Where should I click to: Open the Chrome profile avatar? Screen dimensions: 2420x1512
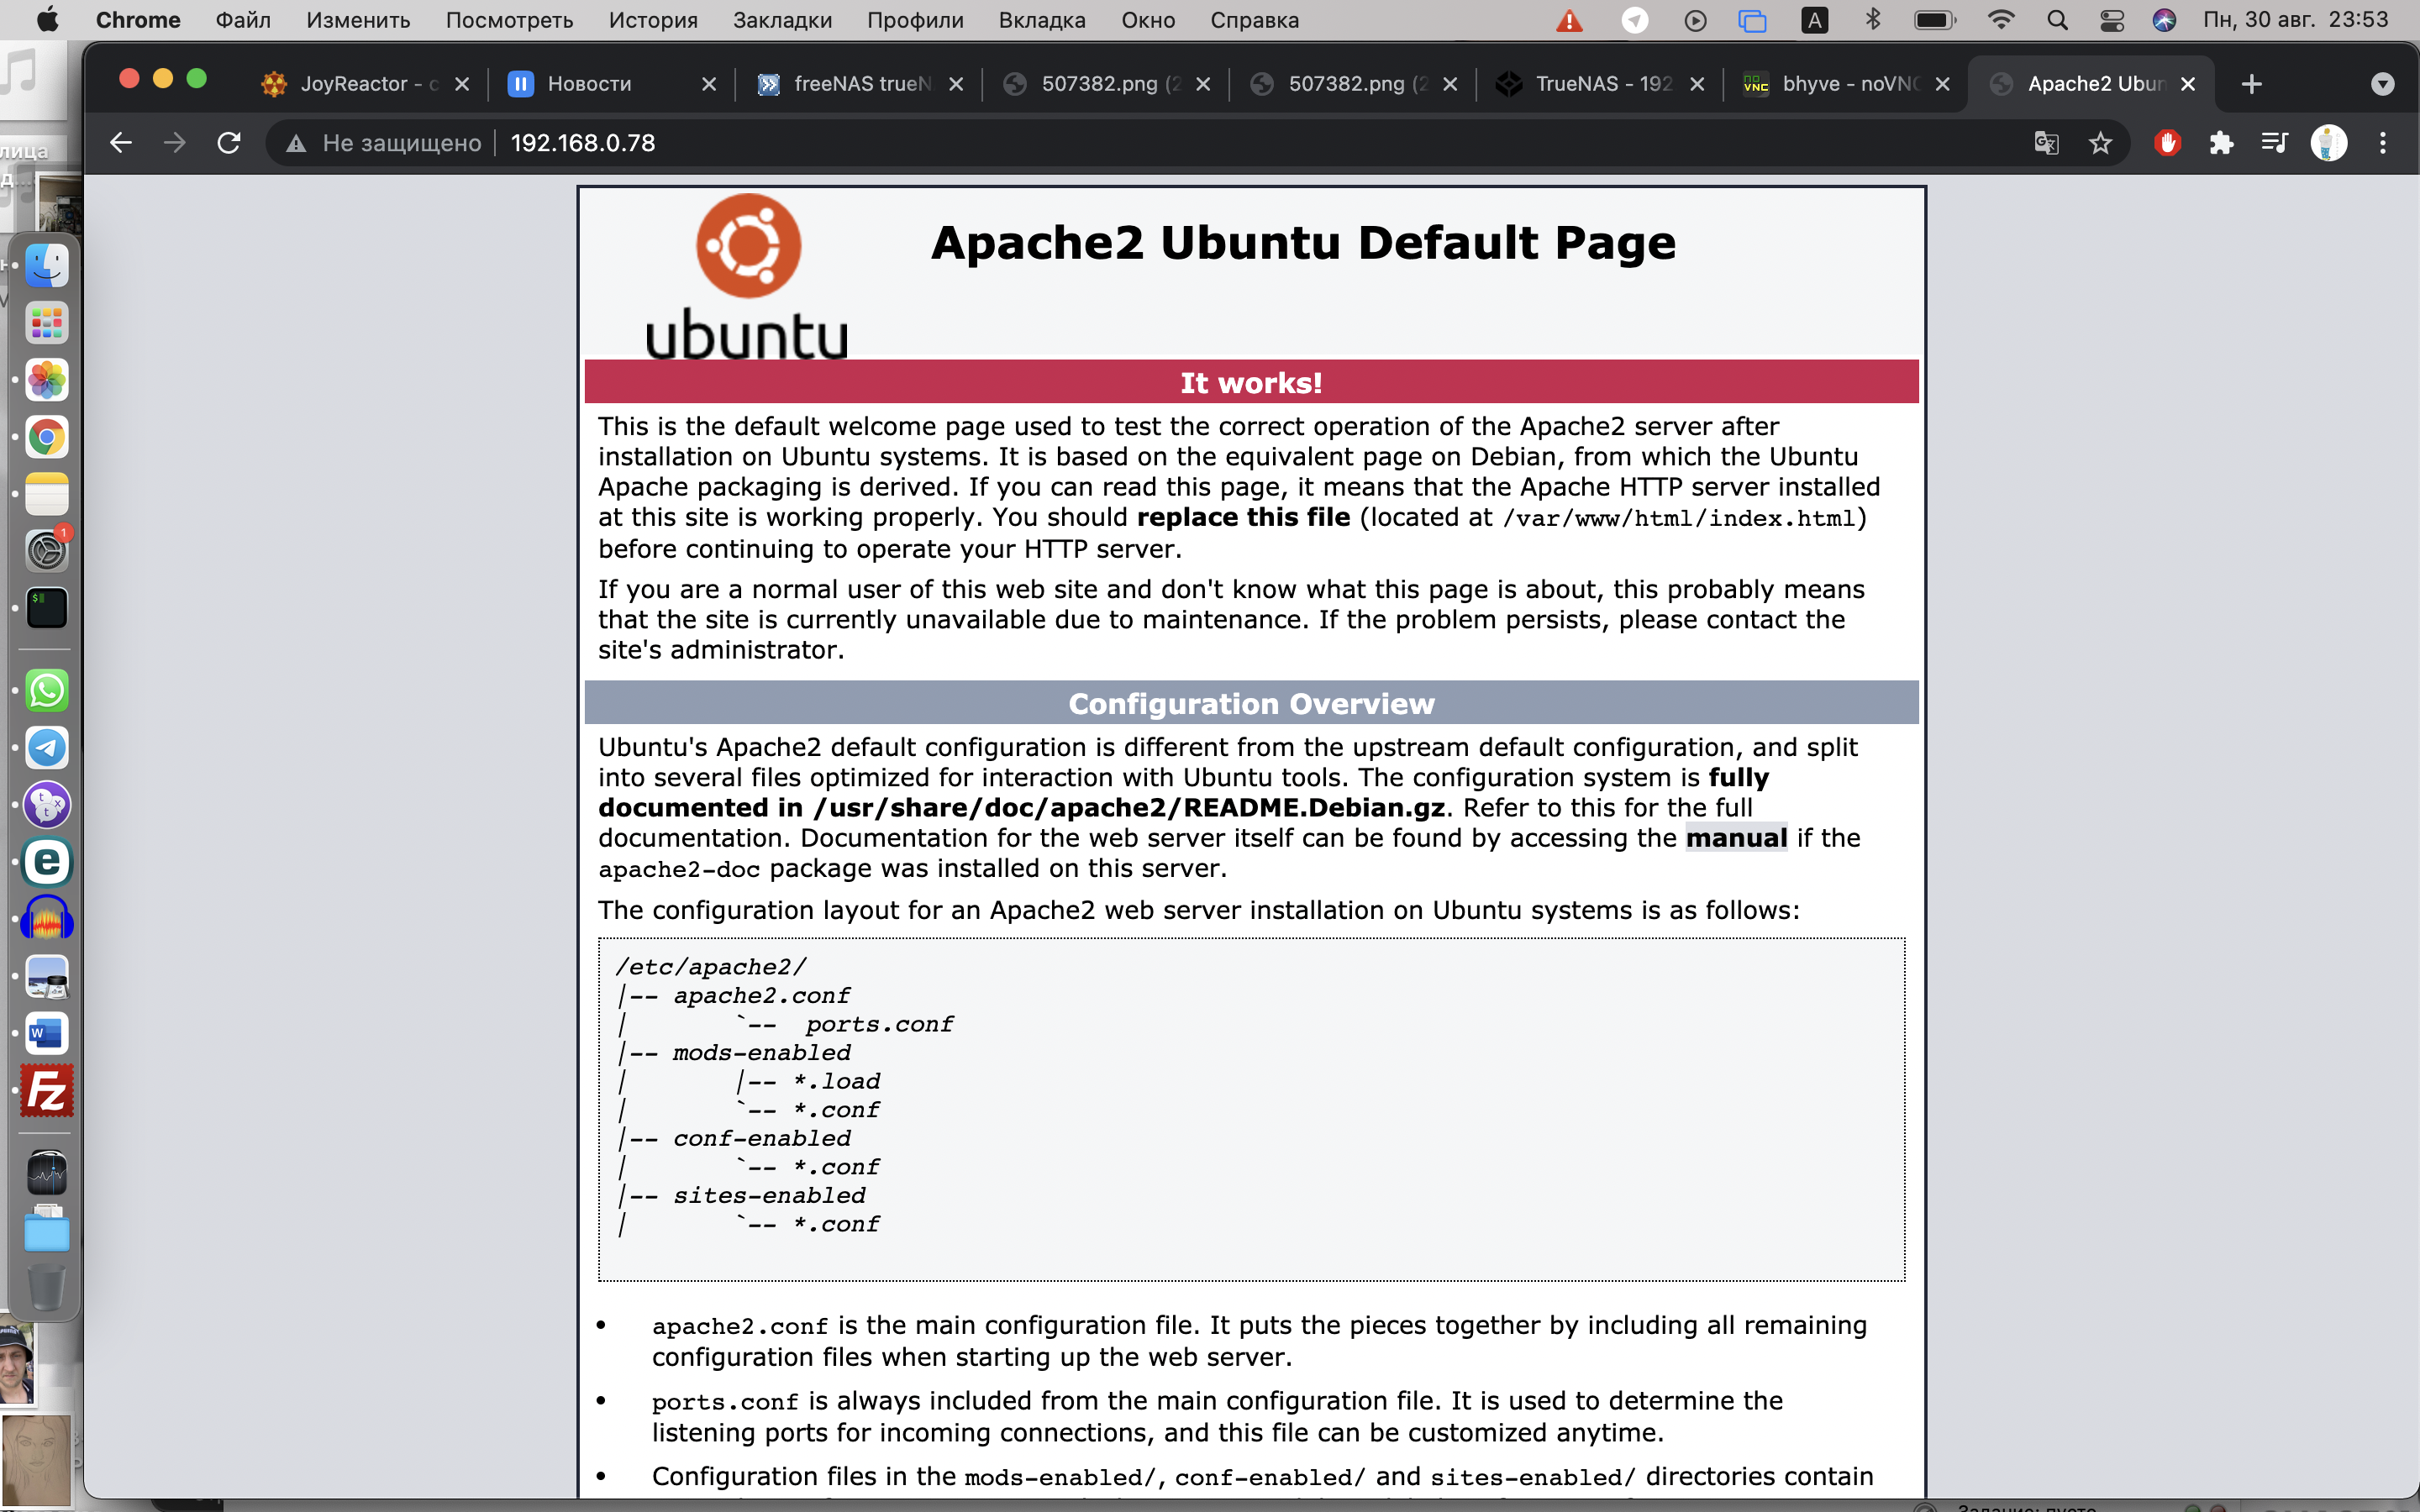(x=2329, y=143)
